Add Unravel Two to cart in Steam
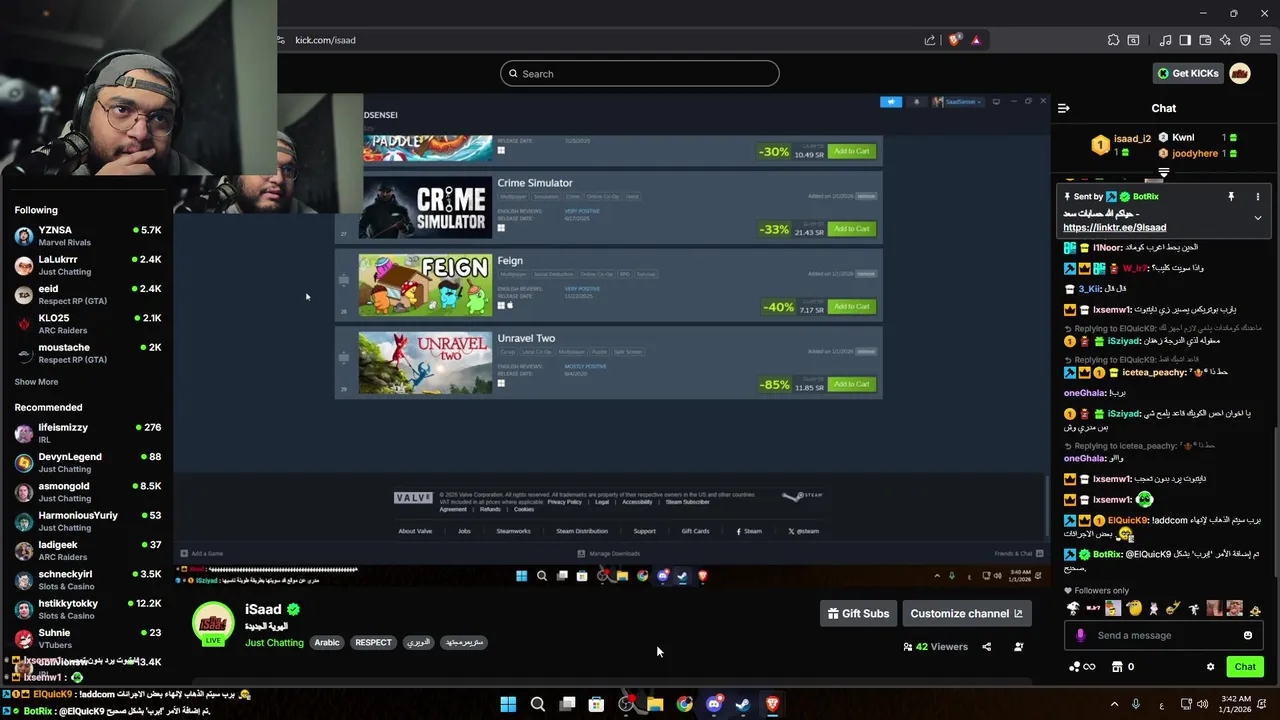 pos(852,384)
